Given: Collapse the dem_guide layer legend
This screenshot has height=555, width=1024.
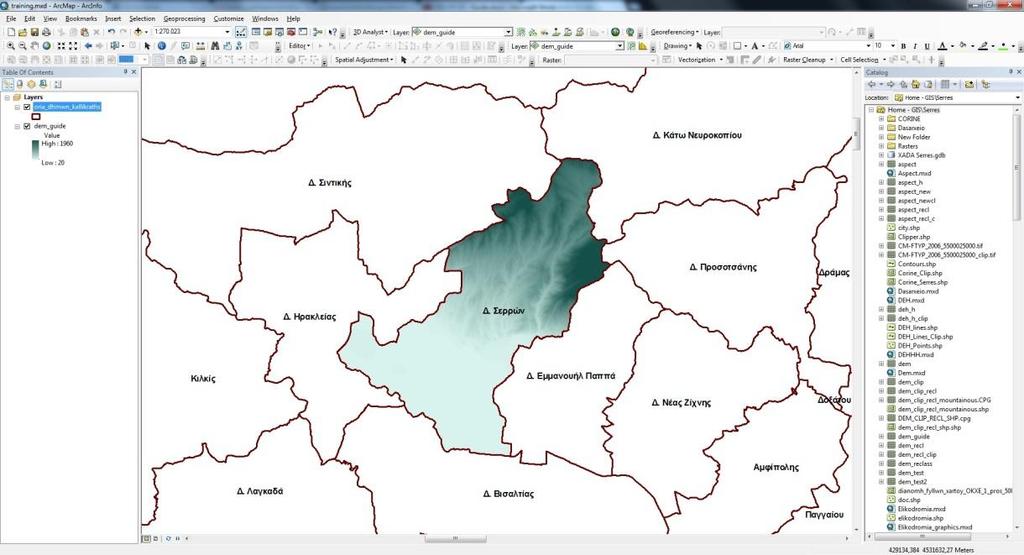Looking at the screenshot, I should [18, 126].
